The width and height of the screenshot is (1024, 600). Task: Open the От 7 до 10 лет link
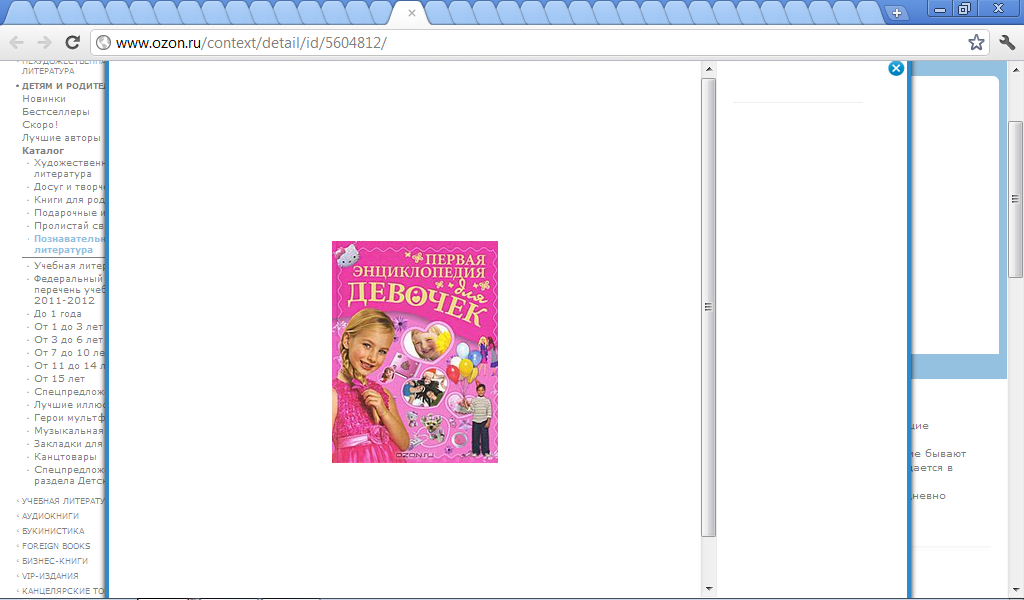[69, 353]
